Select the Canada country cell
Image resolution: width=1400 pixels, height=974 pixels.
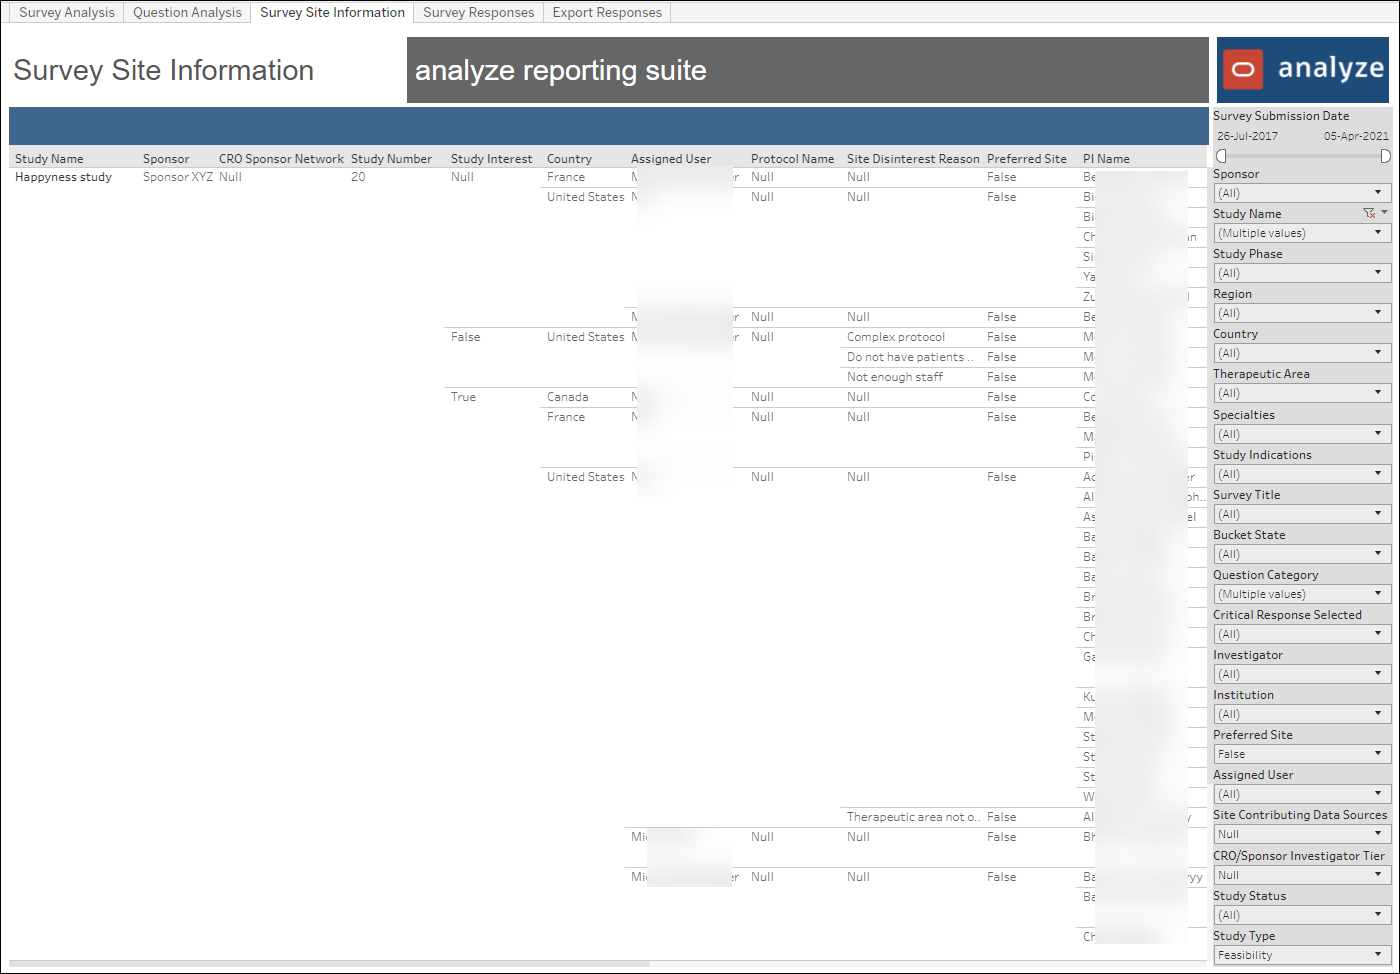point(567,397)
